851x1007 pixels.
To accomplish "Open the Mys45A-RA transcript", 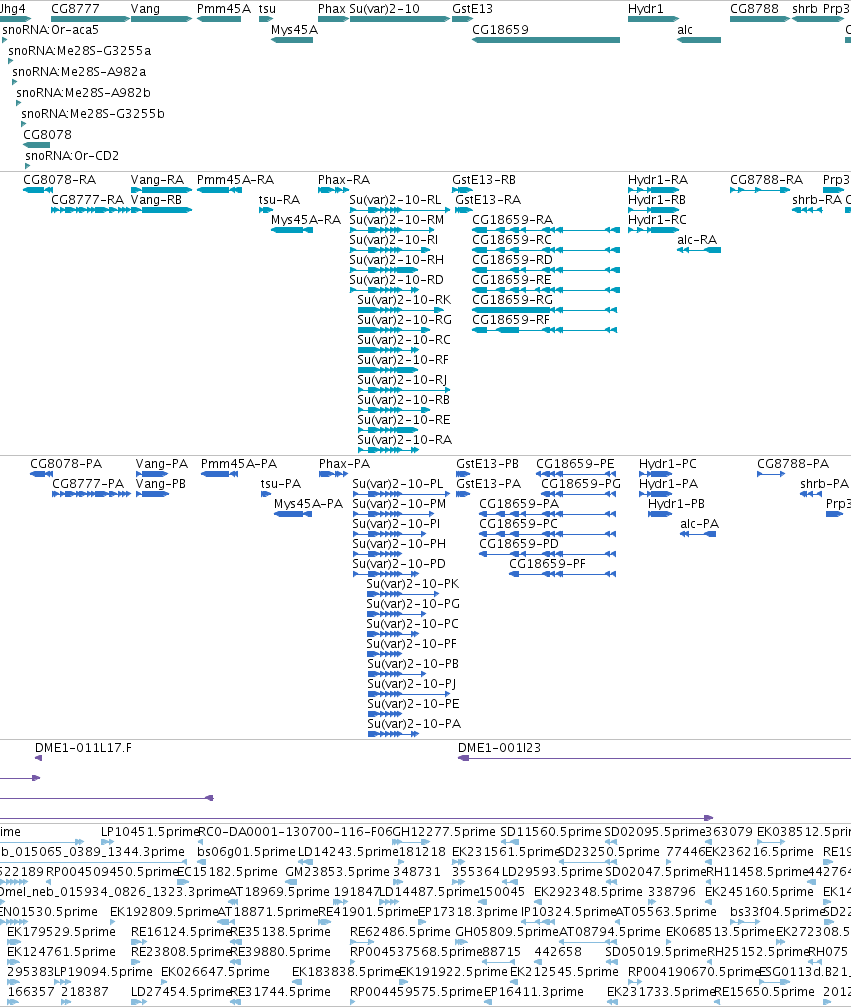I will (292, 230).
